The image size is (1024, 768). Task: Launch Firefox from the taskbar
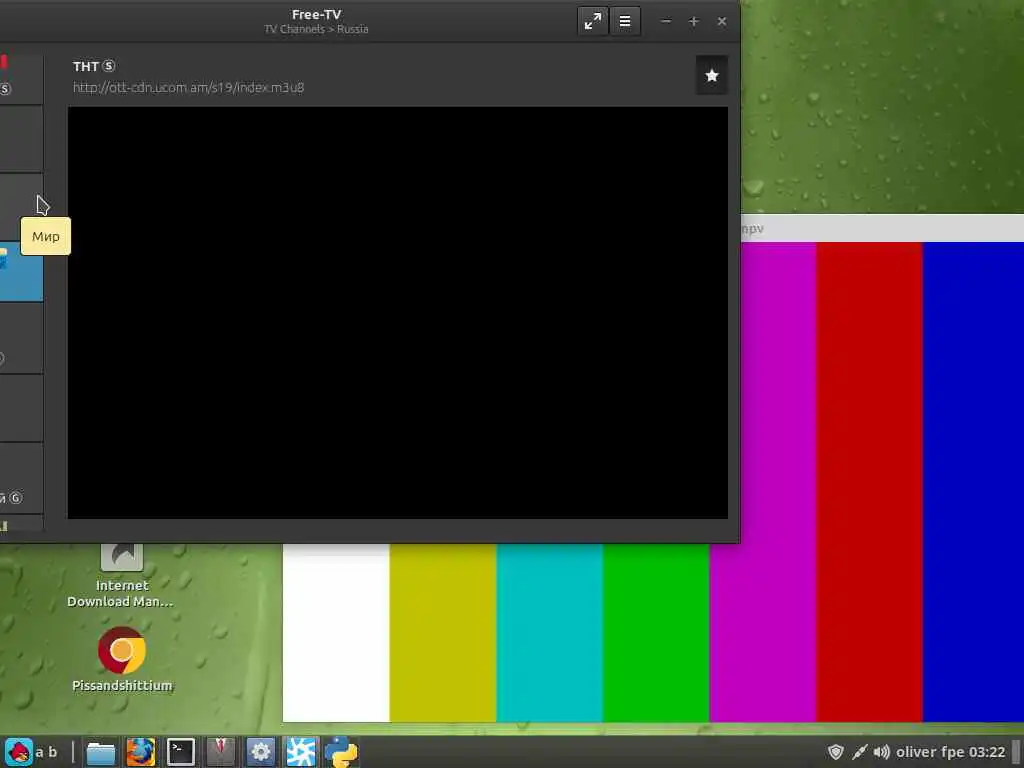(140, 752)
